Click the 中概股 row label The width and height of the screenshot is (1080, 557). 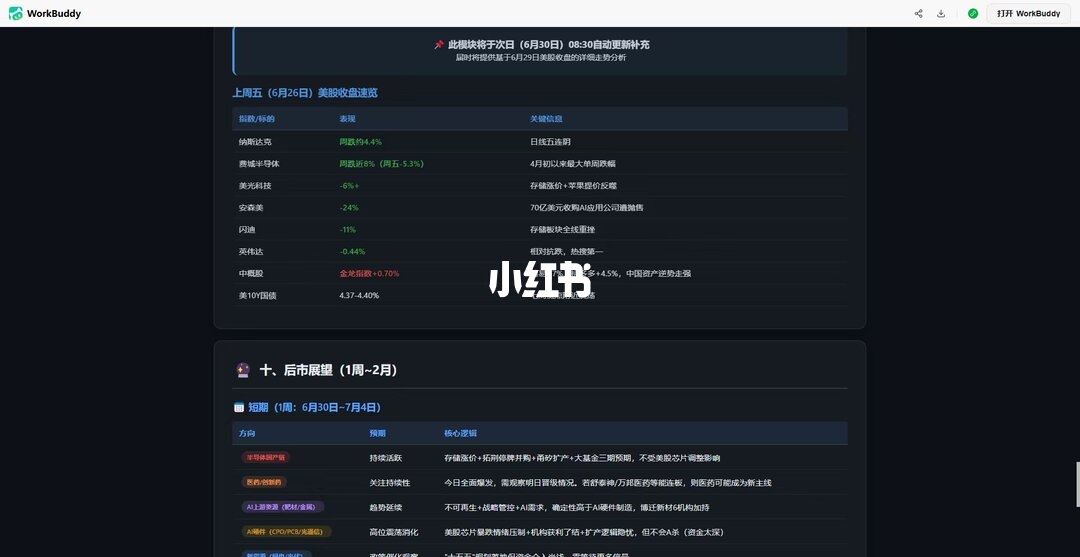[251, 273]
